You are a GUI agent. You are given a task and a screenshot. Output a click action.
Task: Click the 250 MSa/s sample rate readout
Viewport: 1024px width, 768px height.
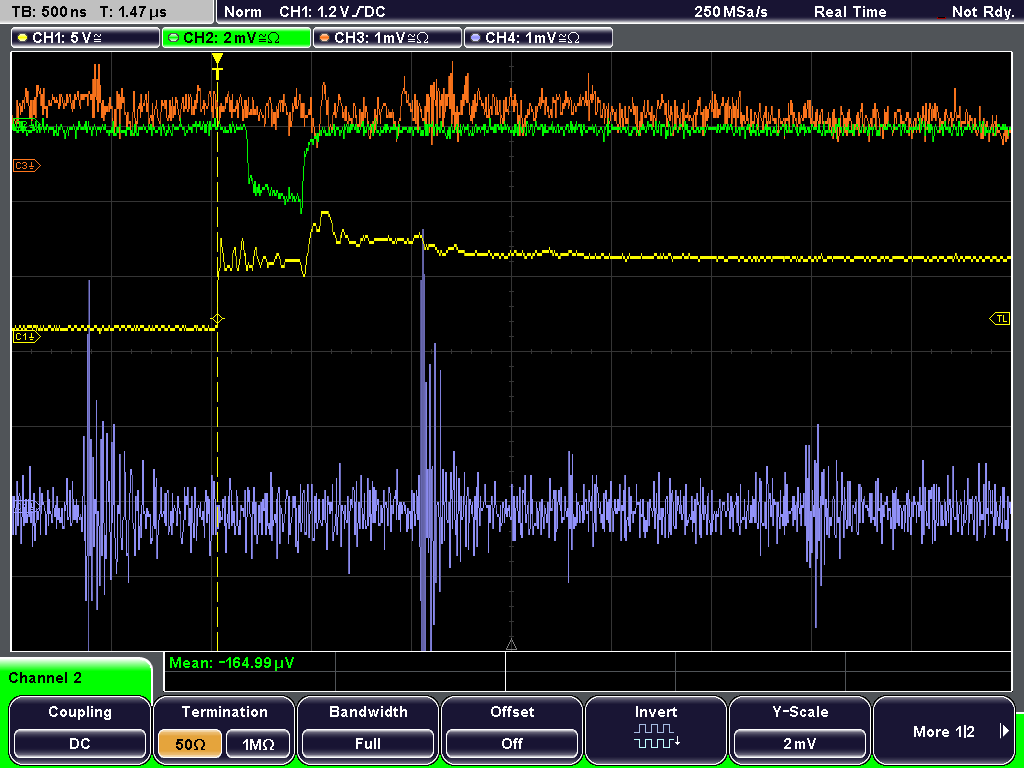(x=731, y=12)
